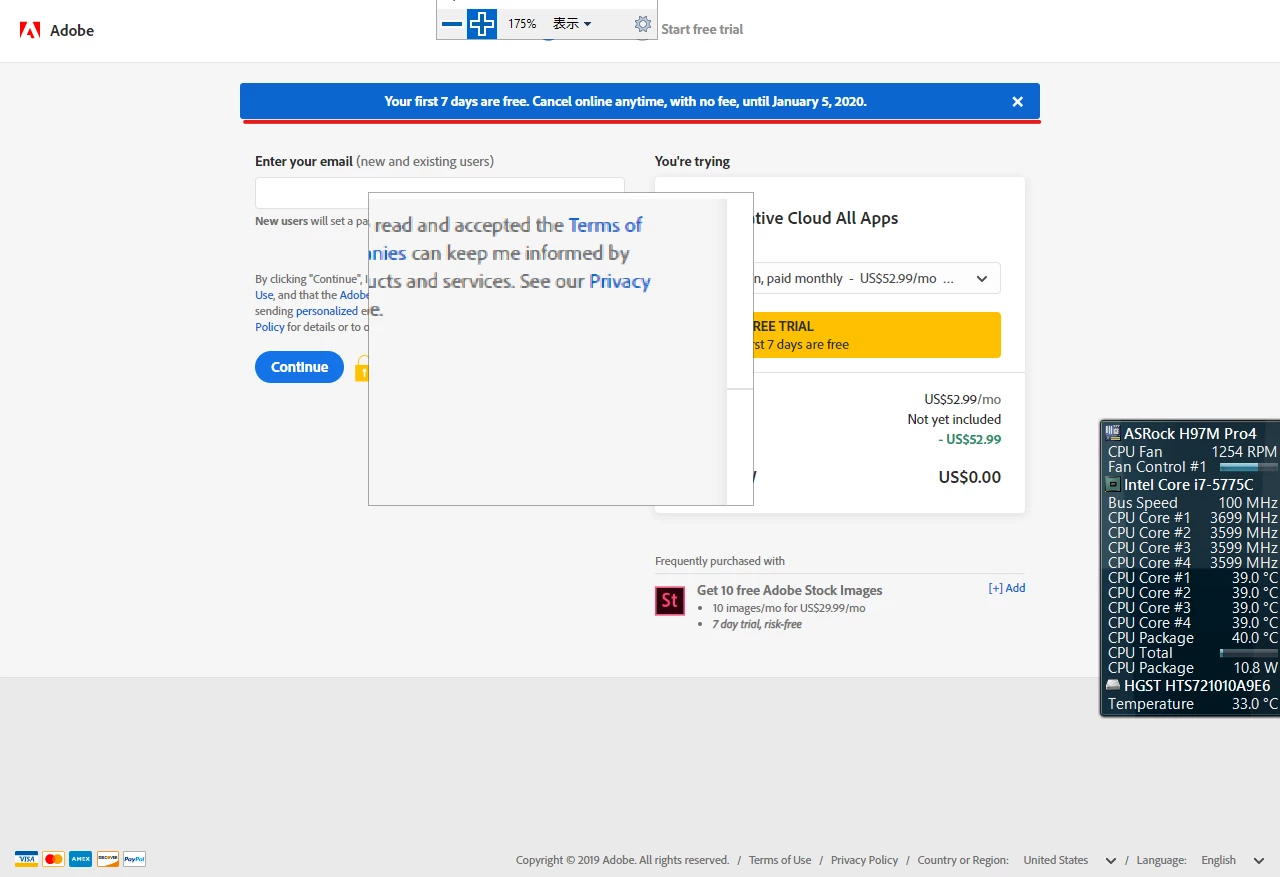Screen dimensions: 1280x877
Task: Click the CPU Total load bar
Action: pyautogui.click(x=1248, y=653)
